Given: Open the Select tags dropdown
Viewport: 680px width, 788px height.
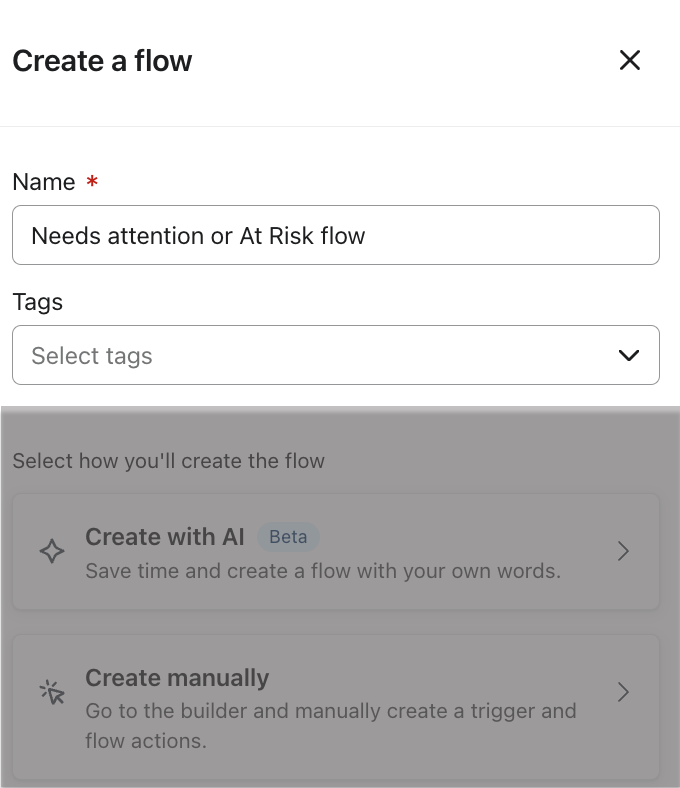Looking at the screenshot, I should [x=335, y=355].
